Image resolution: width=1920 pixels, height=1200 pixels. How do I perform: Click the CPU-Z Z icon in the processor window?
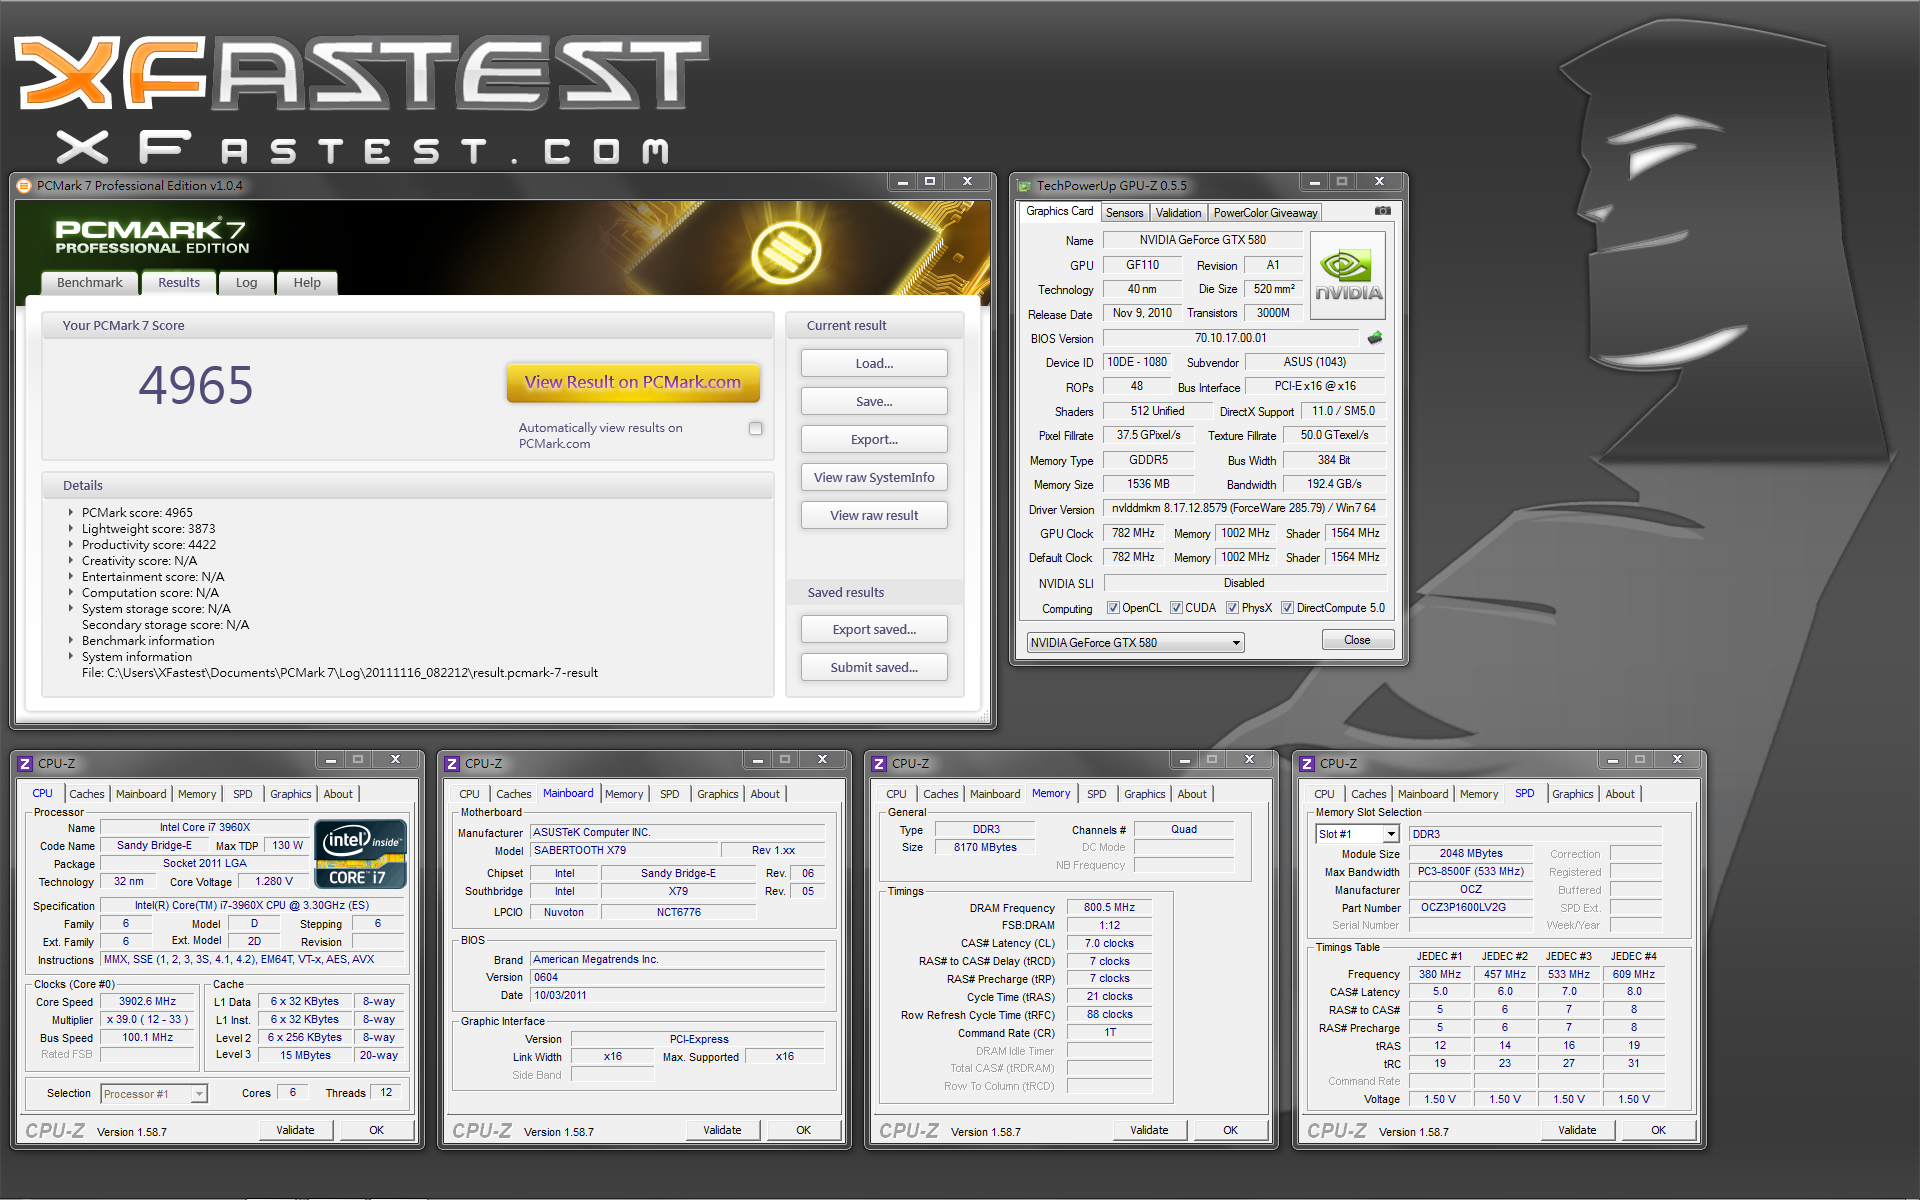[25, 763]
